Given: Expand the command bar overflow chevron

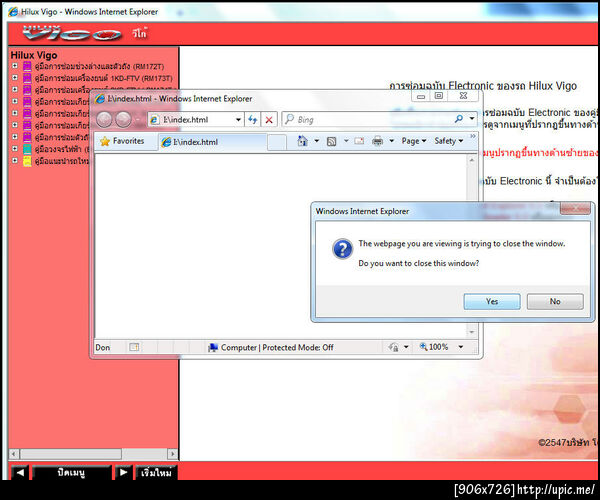Looking at the screenshot, I should click(473, 137).
